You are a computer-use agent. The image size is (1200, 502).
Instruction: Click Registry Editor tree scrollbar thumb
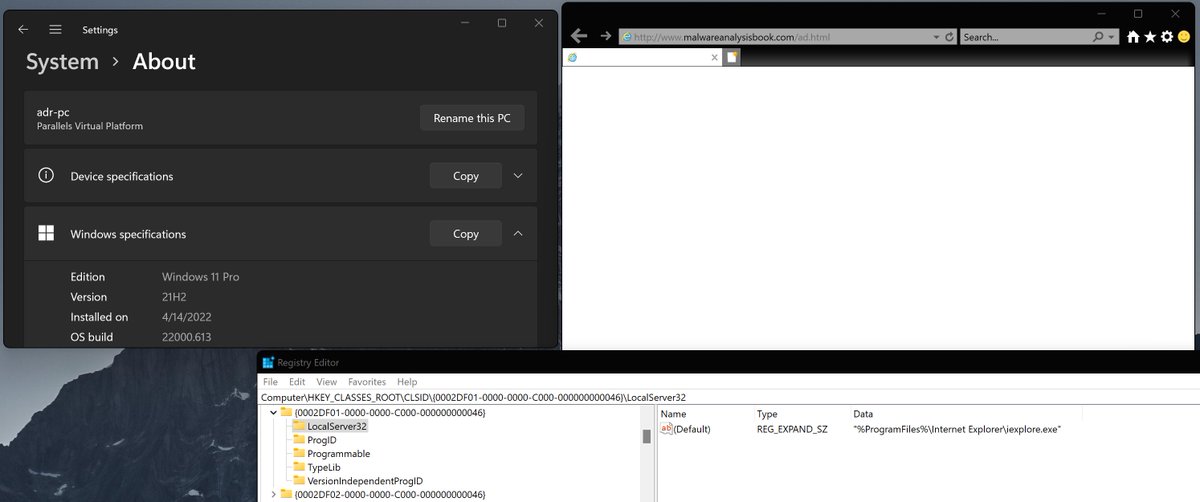pos(647,435)
